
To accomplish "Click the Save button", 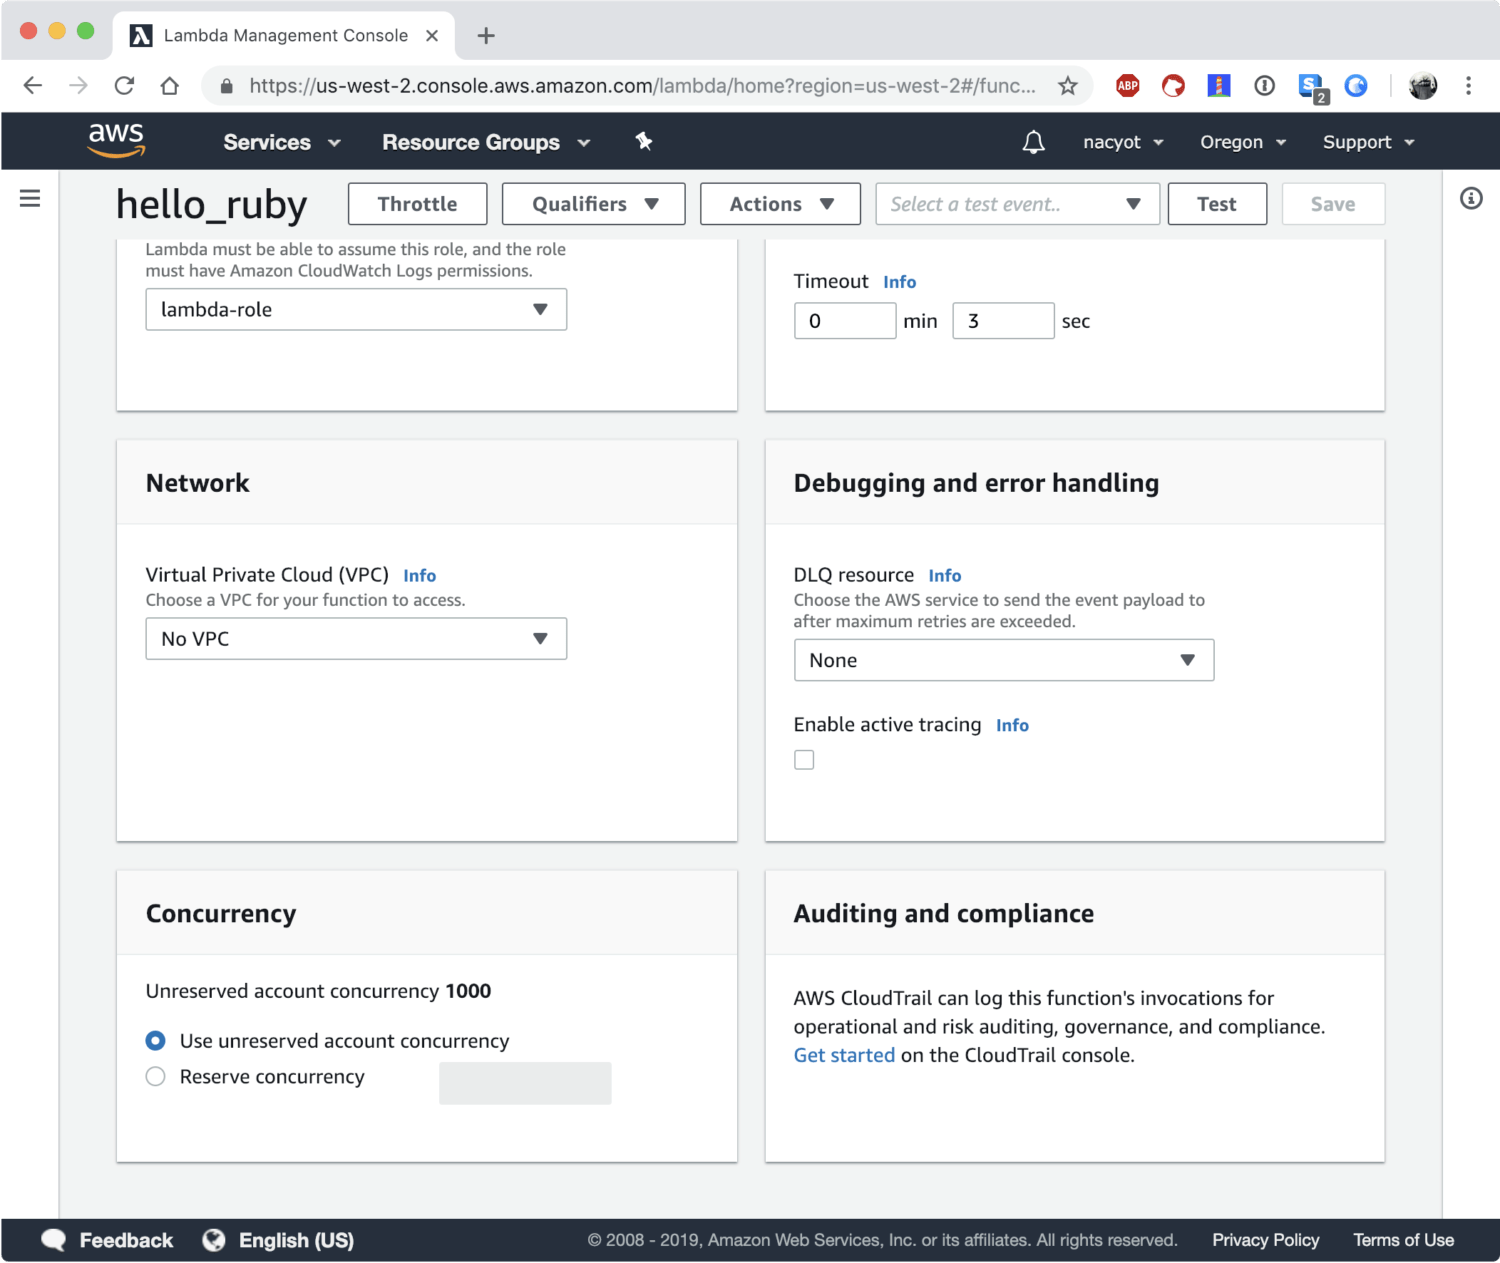I will [1333, 204].
